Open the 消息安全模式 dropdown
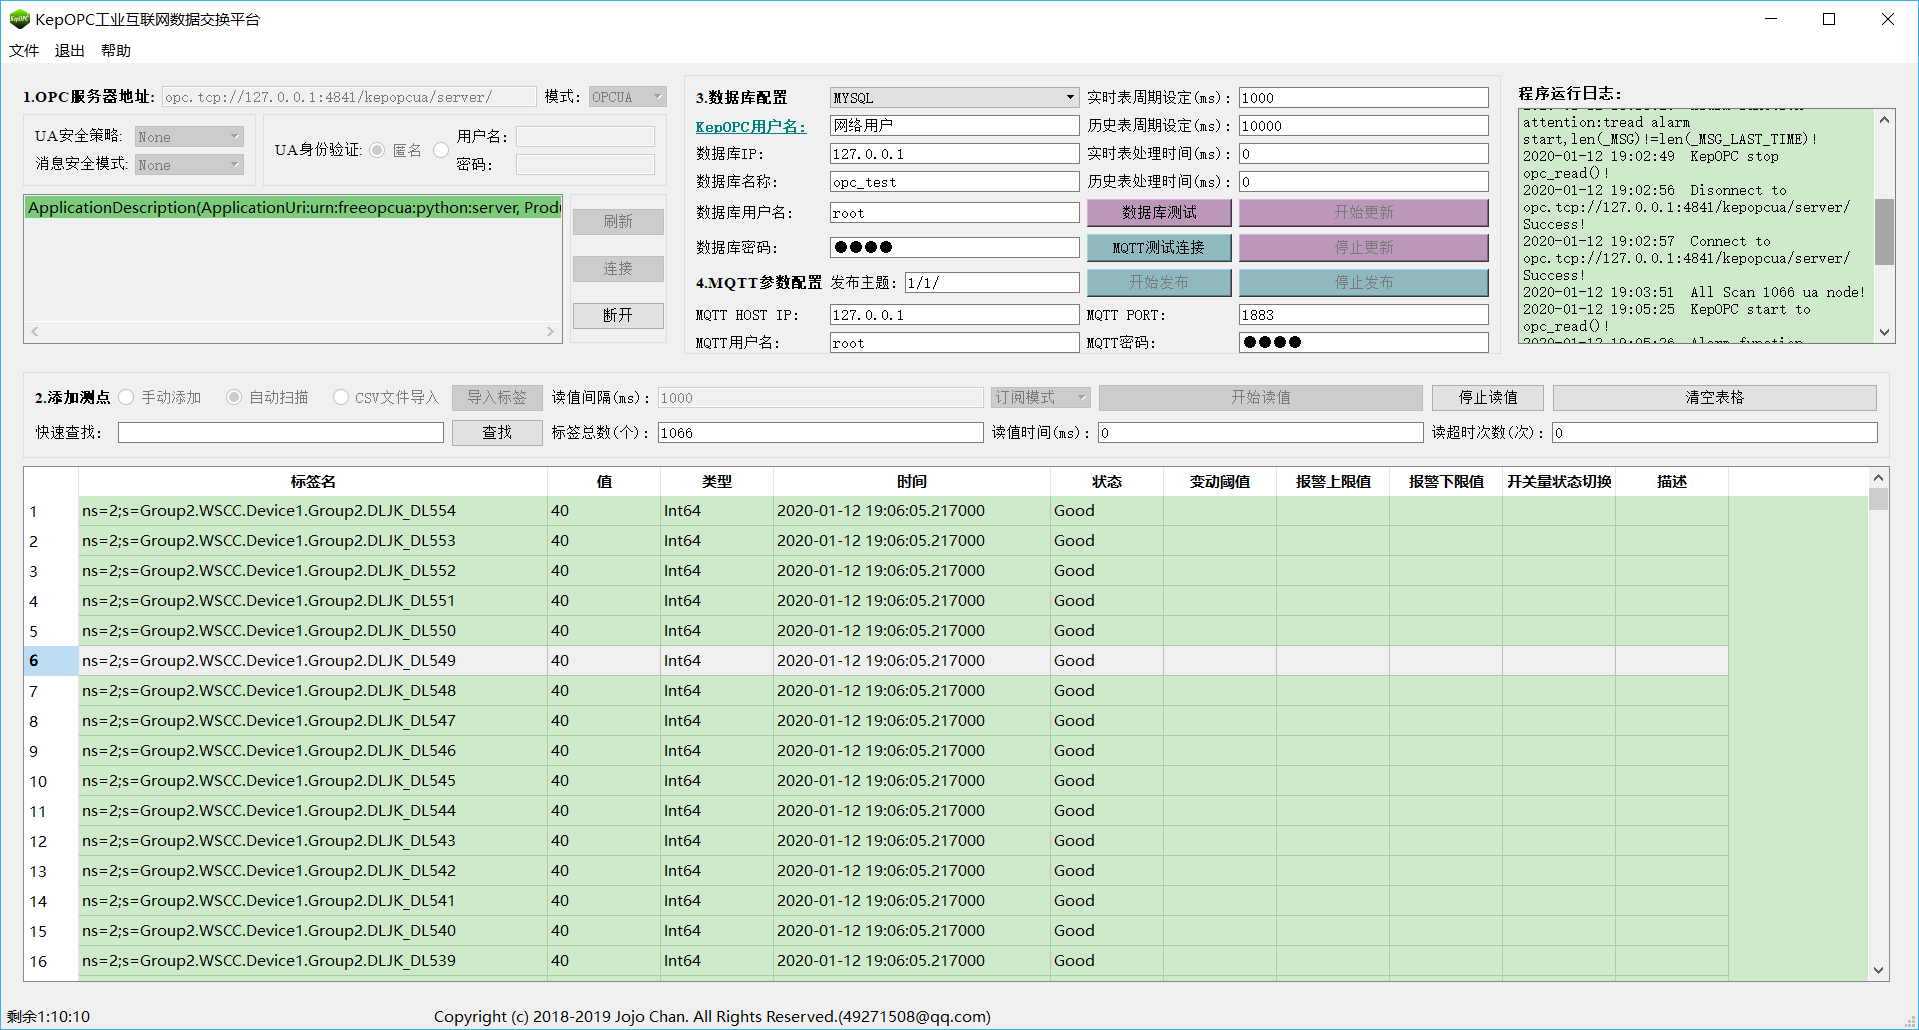 [189, 165]
